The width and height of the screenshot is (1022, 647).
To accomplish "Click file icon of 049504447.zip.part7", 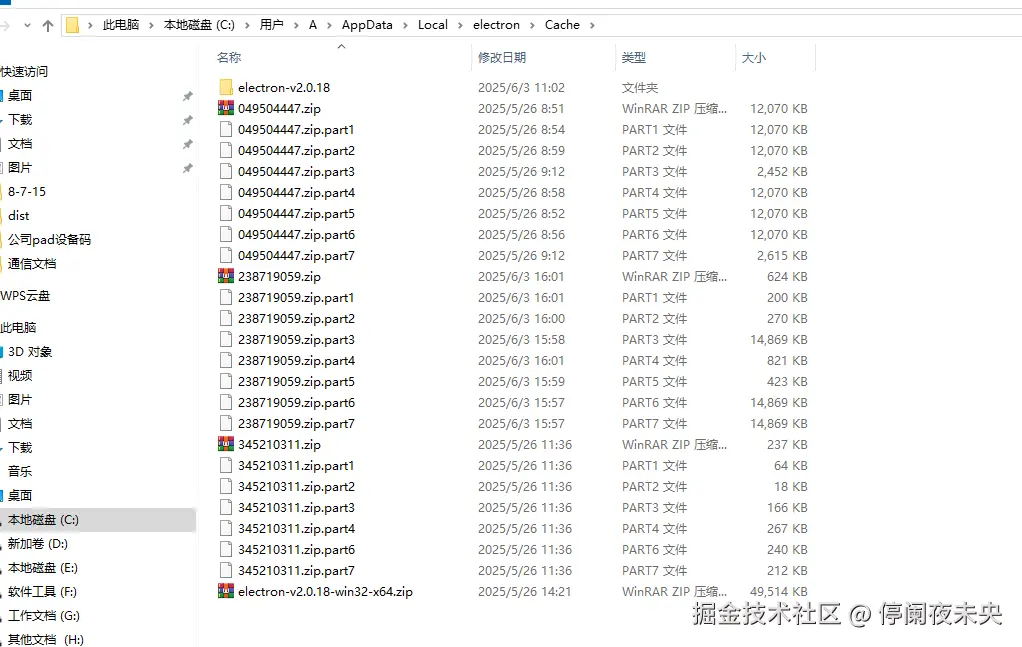I will [x=226, y=255].
